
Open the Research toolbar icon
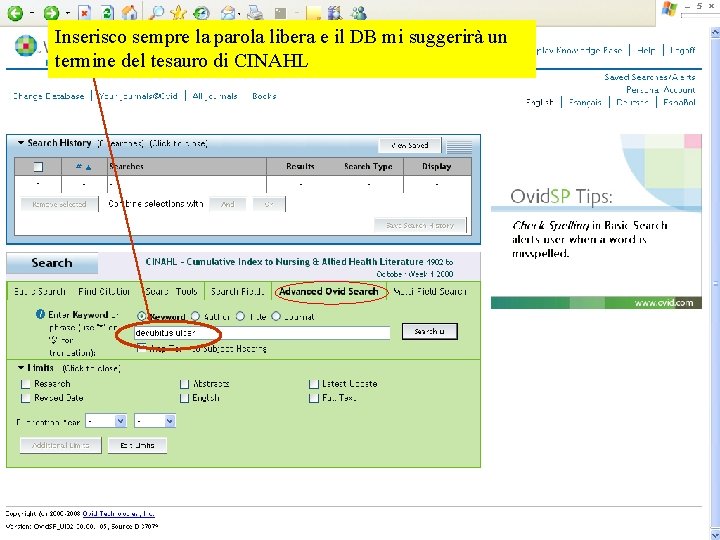(336, 13)
